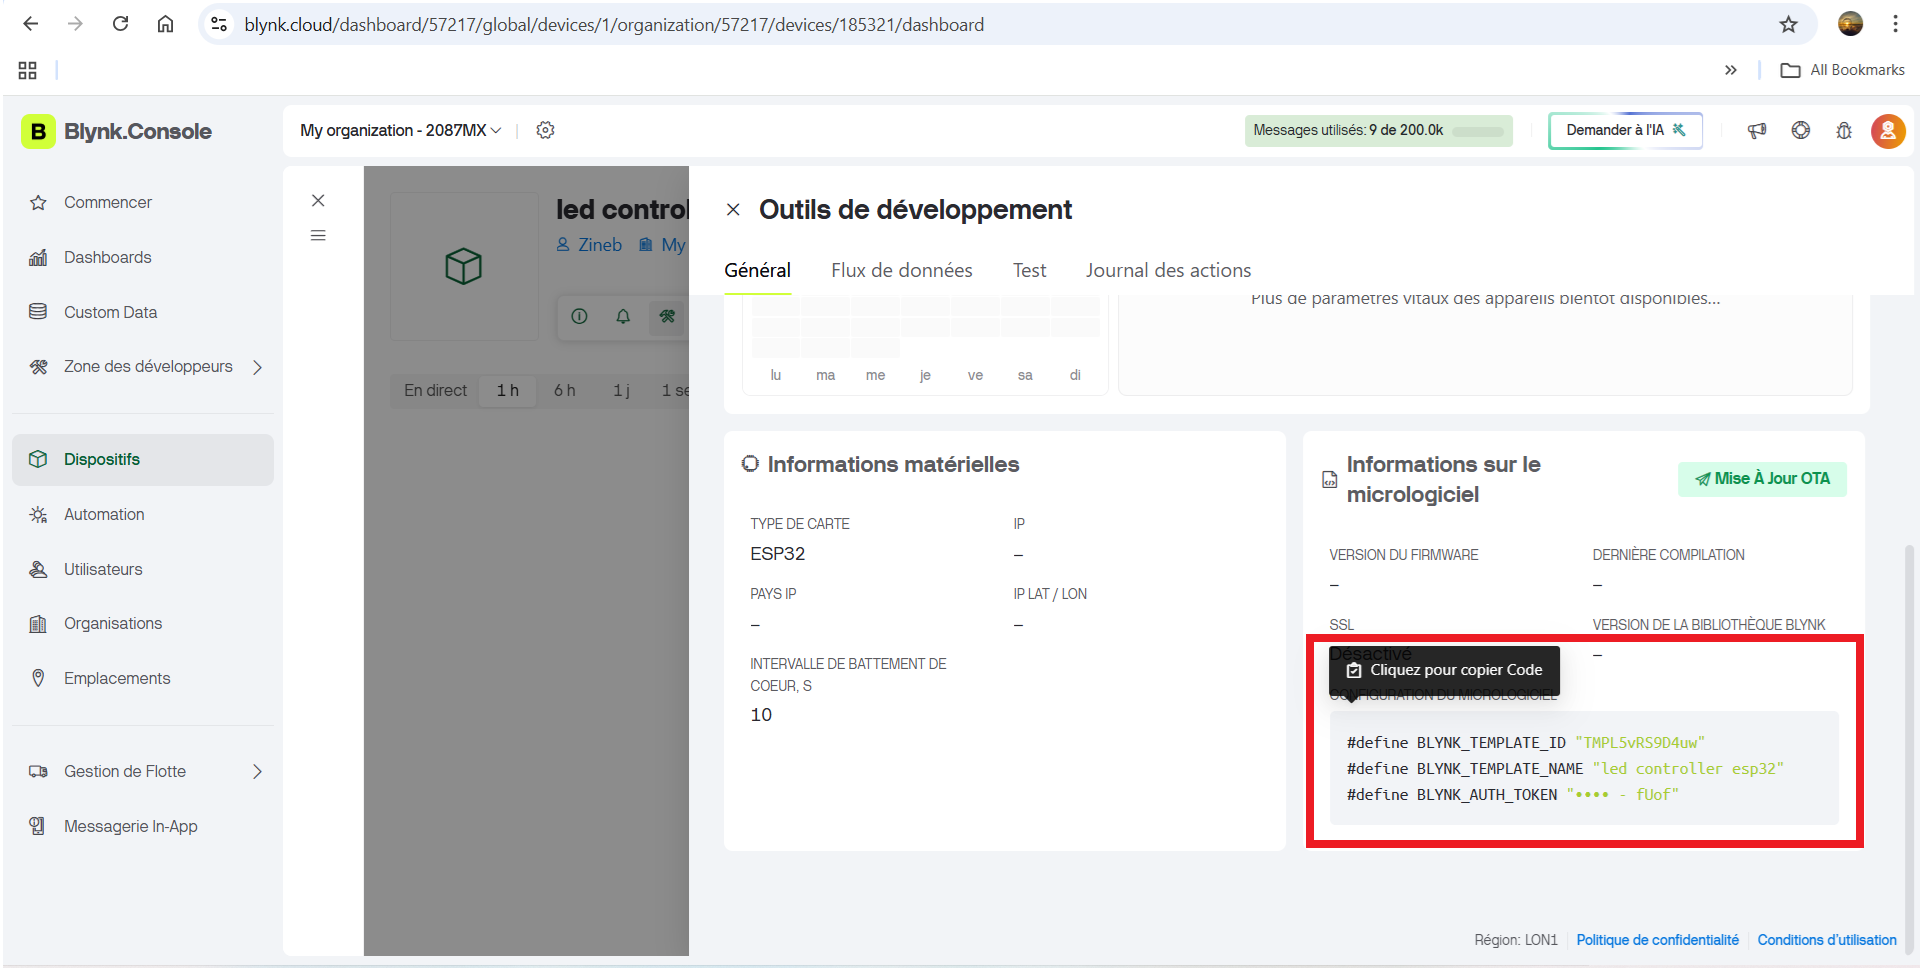This screenshot has width=1920, height=968.
Task: Open All Bookmarks folder
Action: click(x=1843, y=70)
